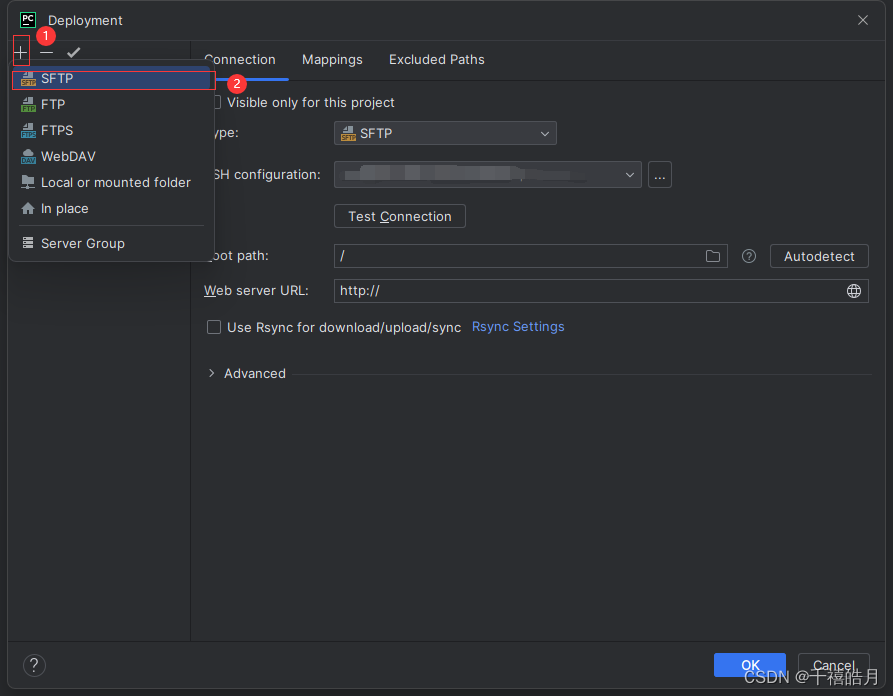Open URL in browser via globe icon
The image size is (893, 696).
click(854, 291)
